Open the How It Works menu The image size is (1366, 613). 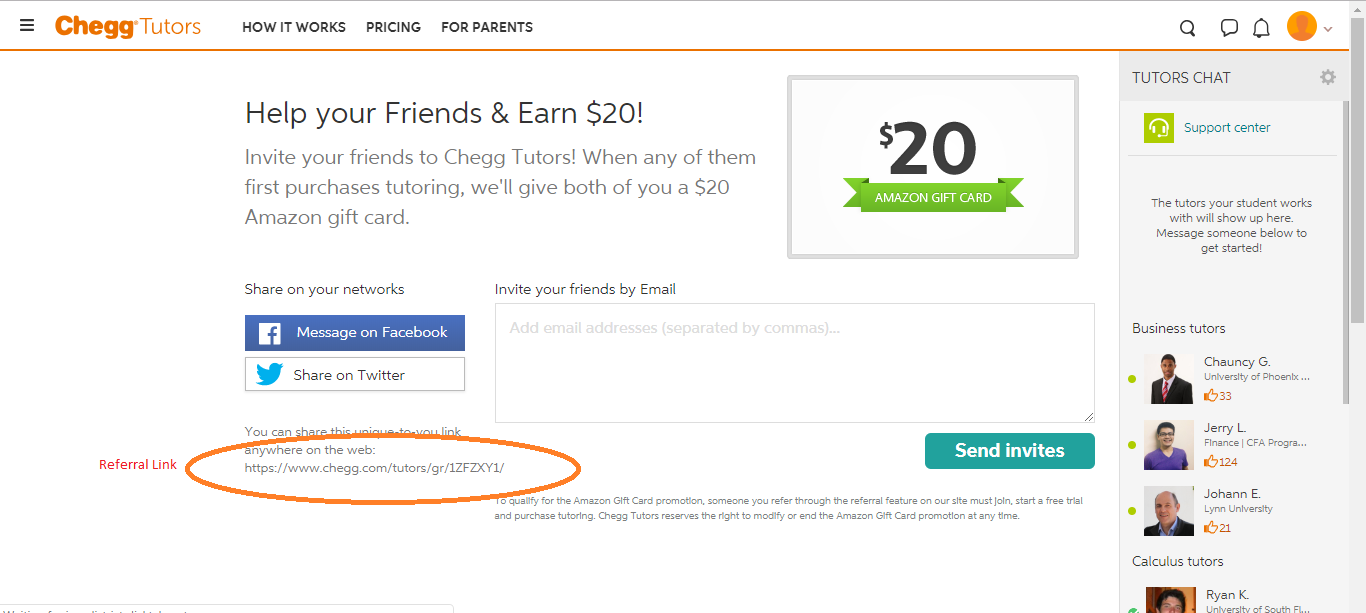coord(294,27)
